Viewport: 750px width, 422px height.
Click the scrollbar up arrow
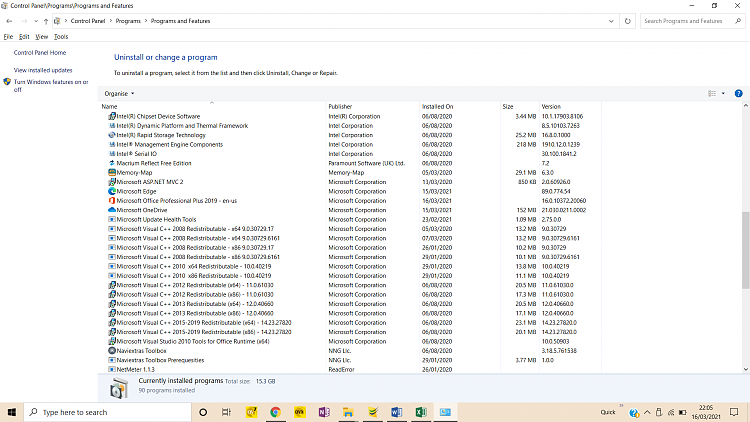[x=745, y=106]
